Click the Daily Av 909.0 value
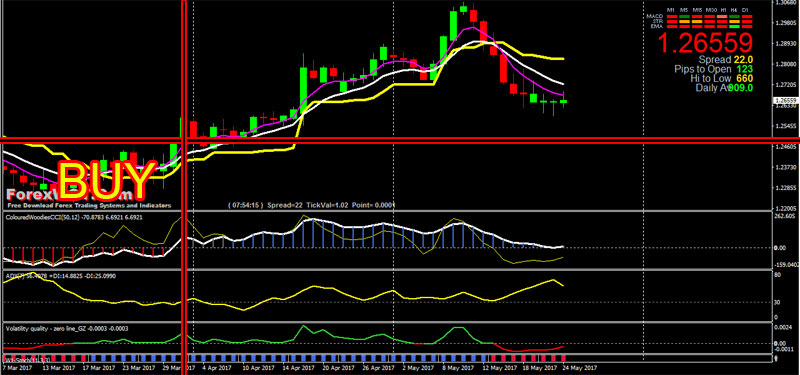Screen dimensions: 800x375 741,88
